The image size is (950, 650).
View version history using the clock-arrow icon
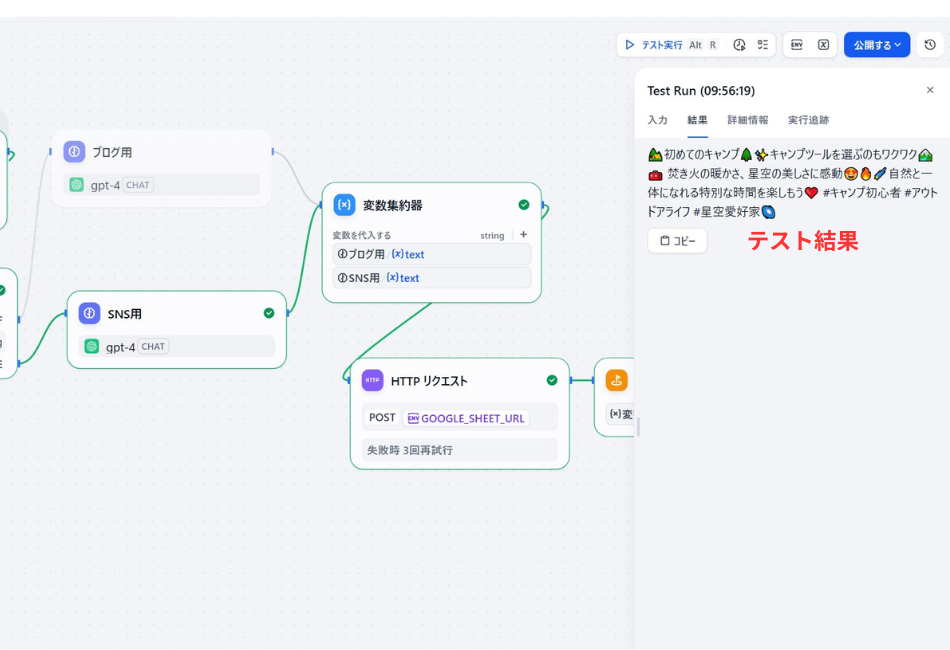[x=930, y=44]
